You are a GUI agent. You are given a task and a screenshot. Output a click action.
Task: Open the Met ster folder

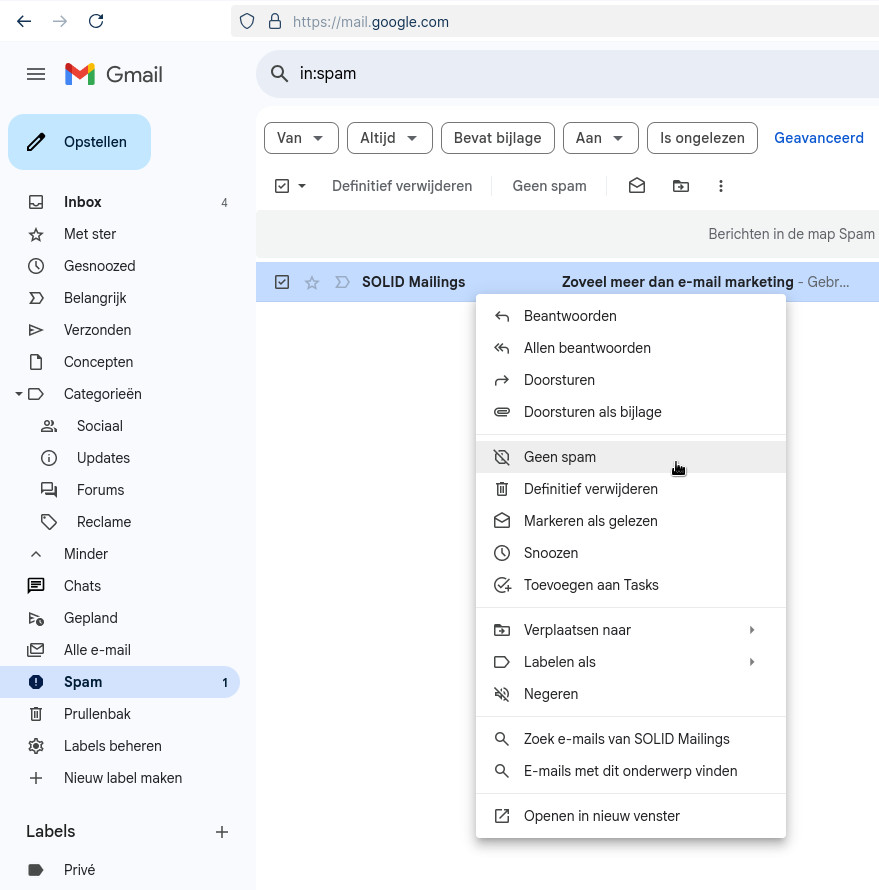(x=120, y=234)
